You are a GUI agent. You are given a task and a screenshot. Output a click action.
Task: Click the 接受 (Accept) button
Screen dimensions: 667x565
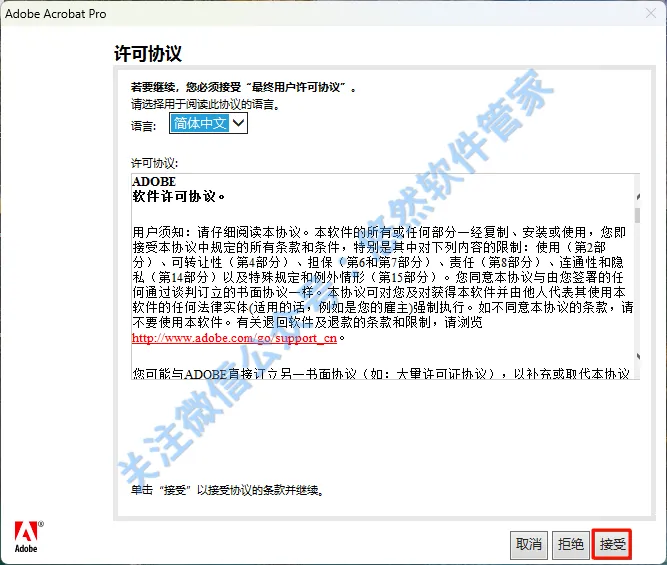(612, 544)
